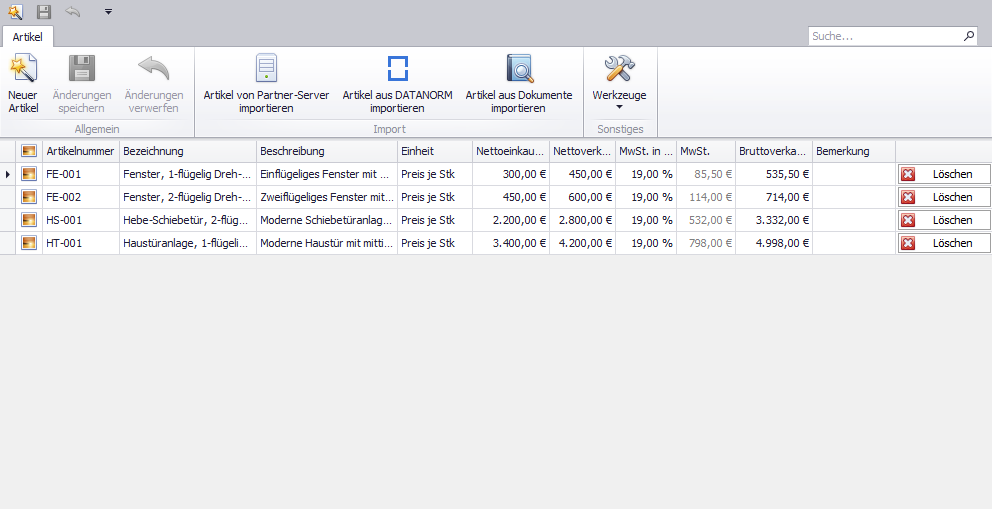Click the image icon in HT-001 row
The height and width of the screenshot is (509, 992).
[29, 243]
